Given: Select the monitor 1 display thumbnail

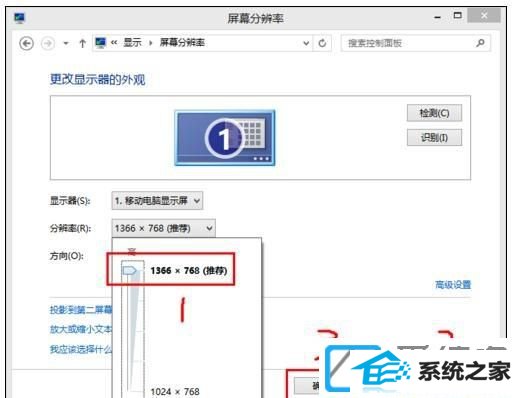Looking at the screenshot, I should pos(225,138).
